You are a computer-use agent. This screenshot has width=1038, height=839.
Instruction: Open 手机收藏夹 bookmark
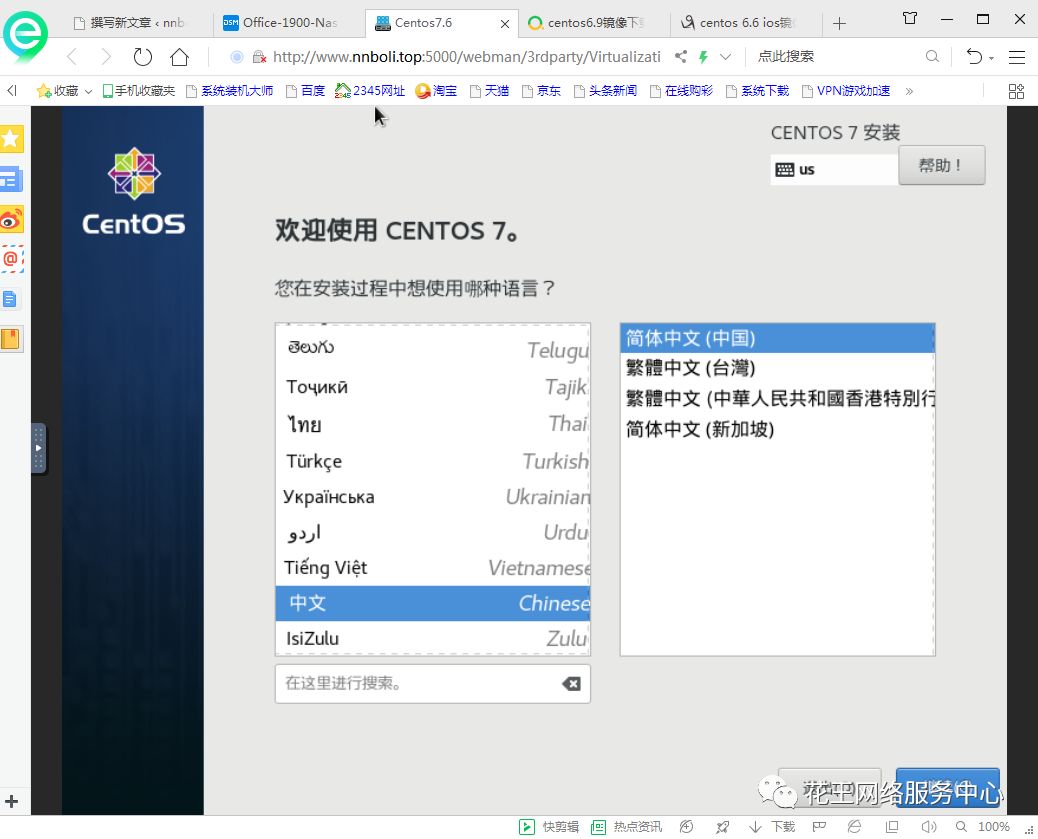click(x=139, y=91)
